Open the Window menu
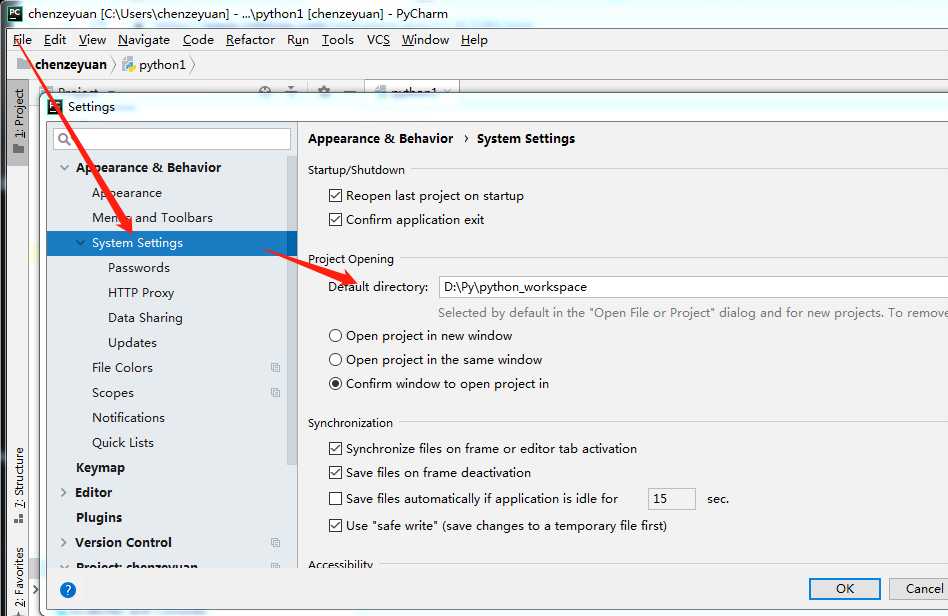 pos(425,40)
